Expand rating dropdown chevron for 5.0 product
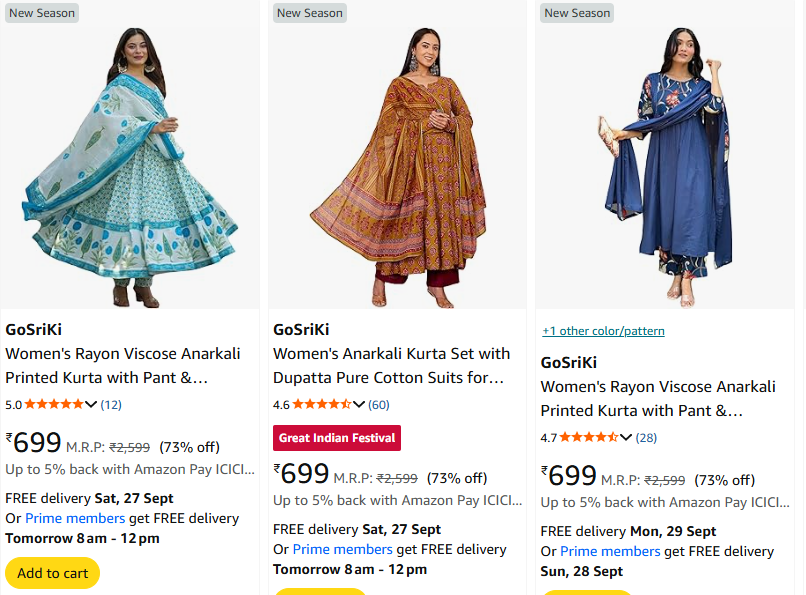The width and height of the screenshot is (806, 595). [92, 405]
